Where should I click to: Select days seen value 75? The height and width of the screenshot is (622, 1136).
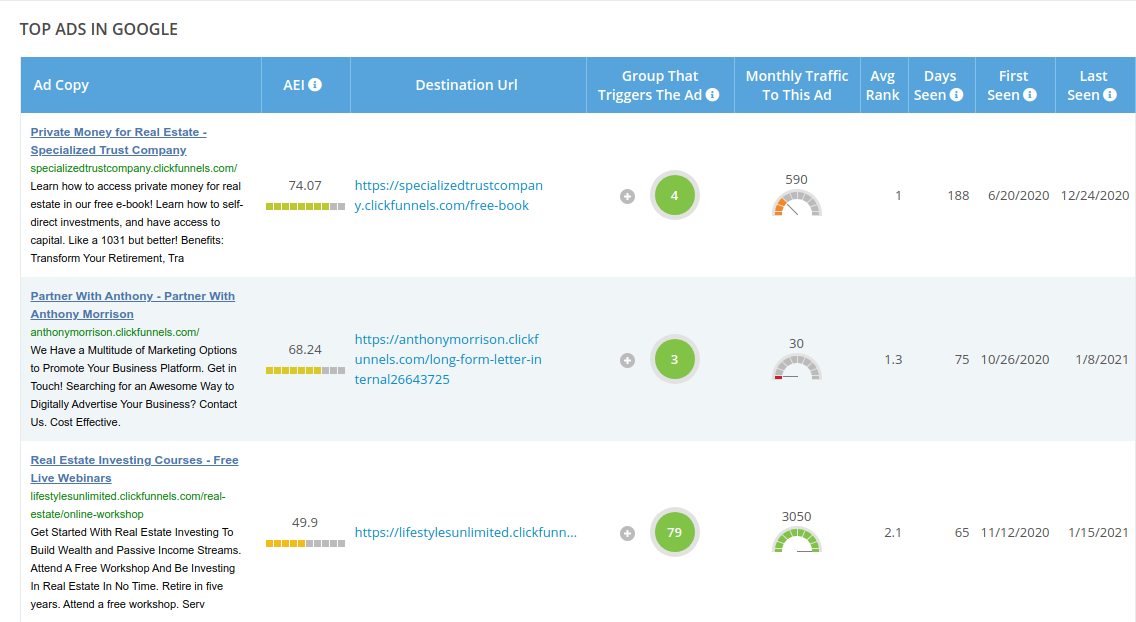961,359
